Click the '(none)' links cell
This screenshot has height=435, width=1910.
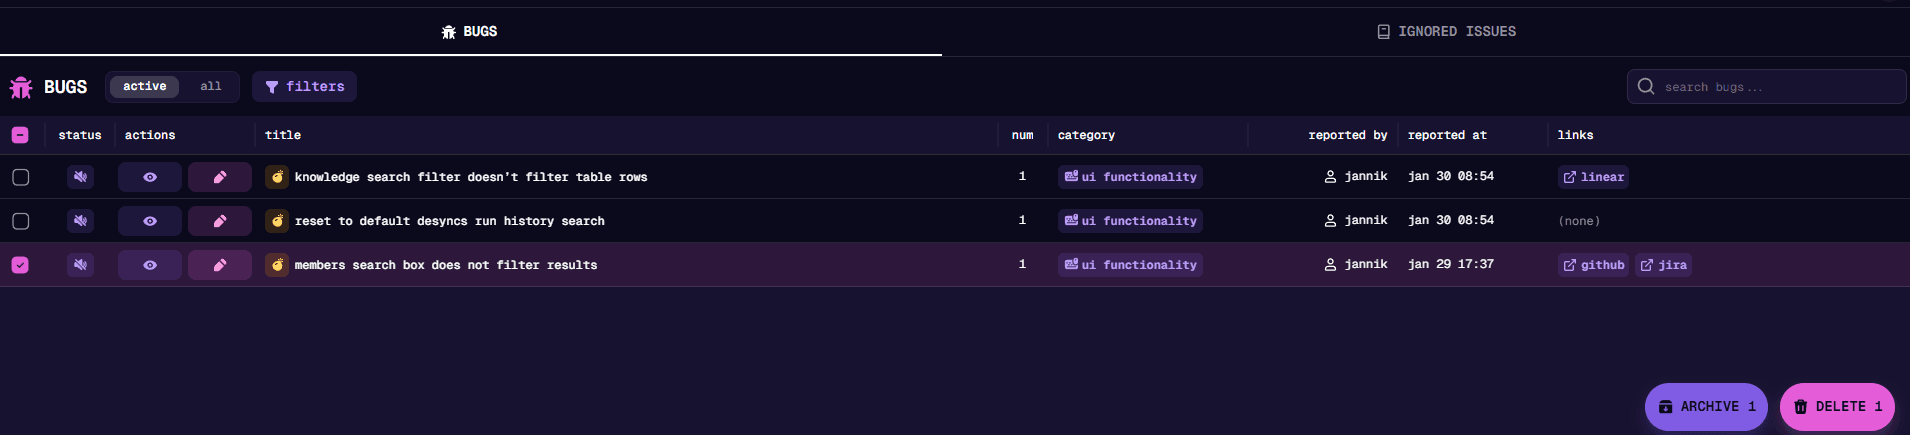click(x=1579, y=221)
